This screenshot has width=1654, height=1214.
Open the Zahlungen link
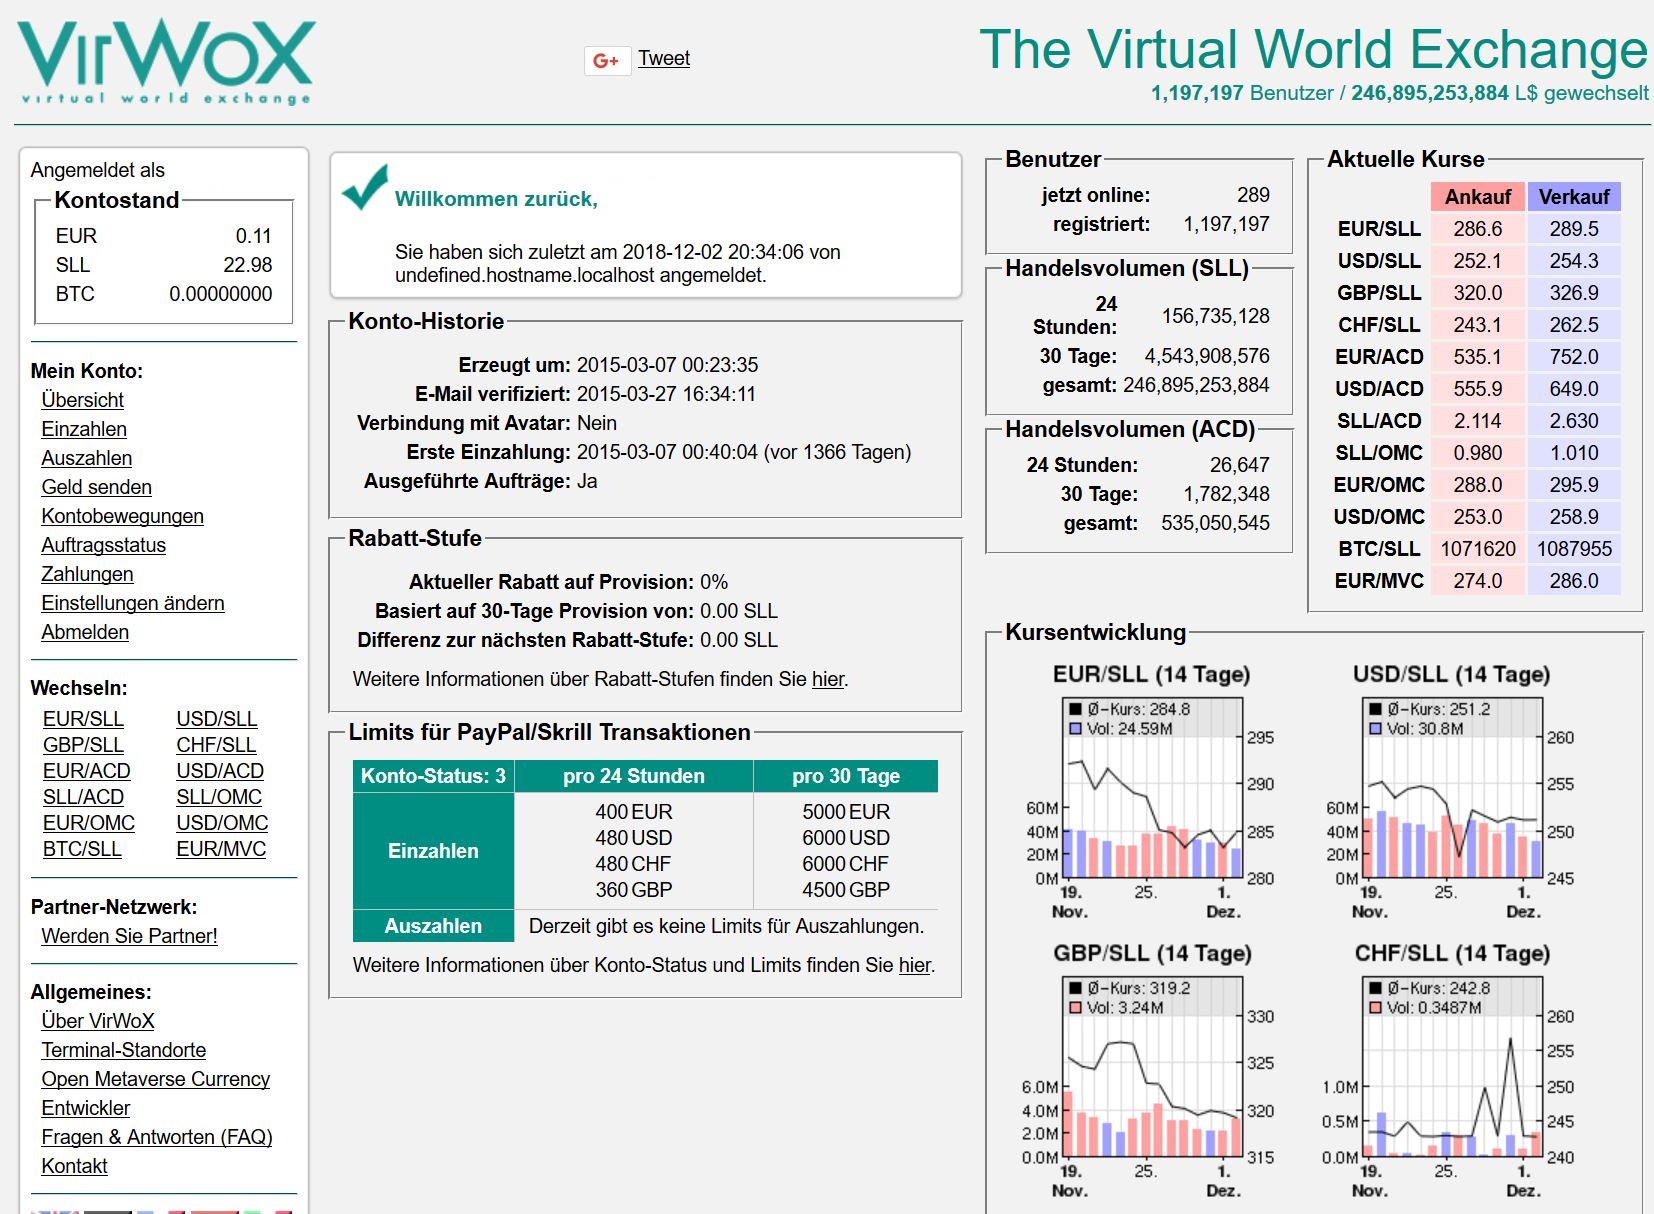coord(87,574)
